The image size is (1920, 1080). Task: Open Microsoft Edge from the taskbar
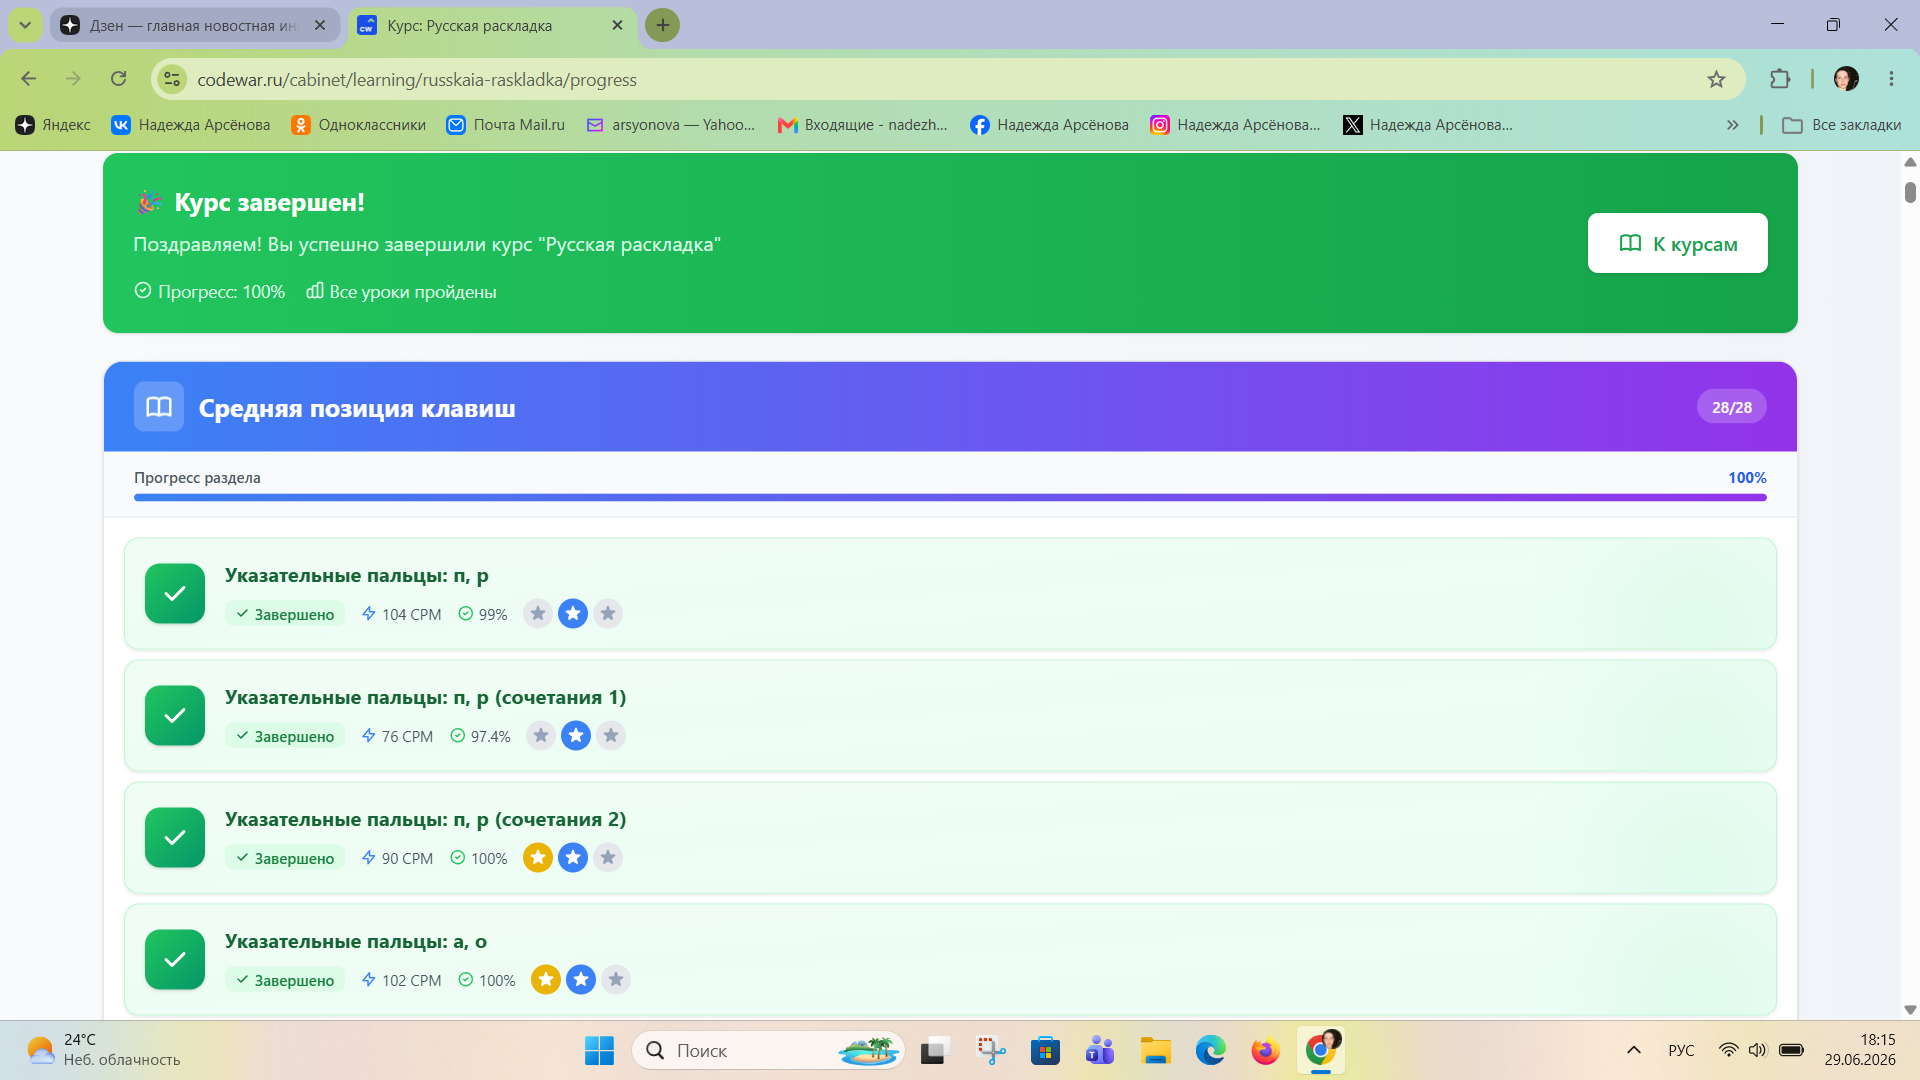[1210, 1051]
